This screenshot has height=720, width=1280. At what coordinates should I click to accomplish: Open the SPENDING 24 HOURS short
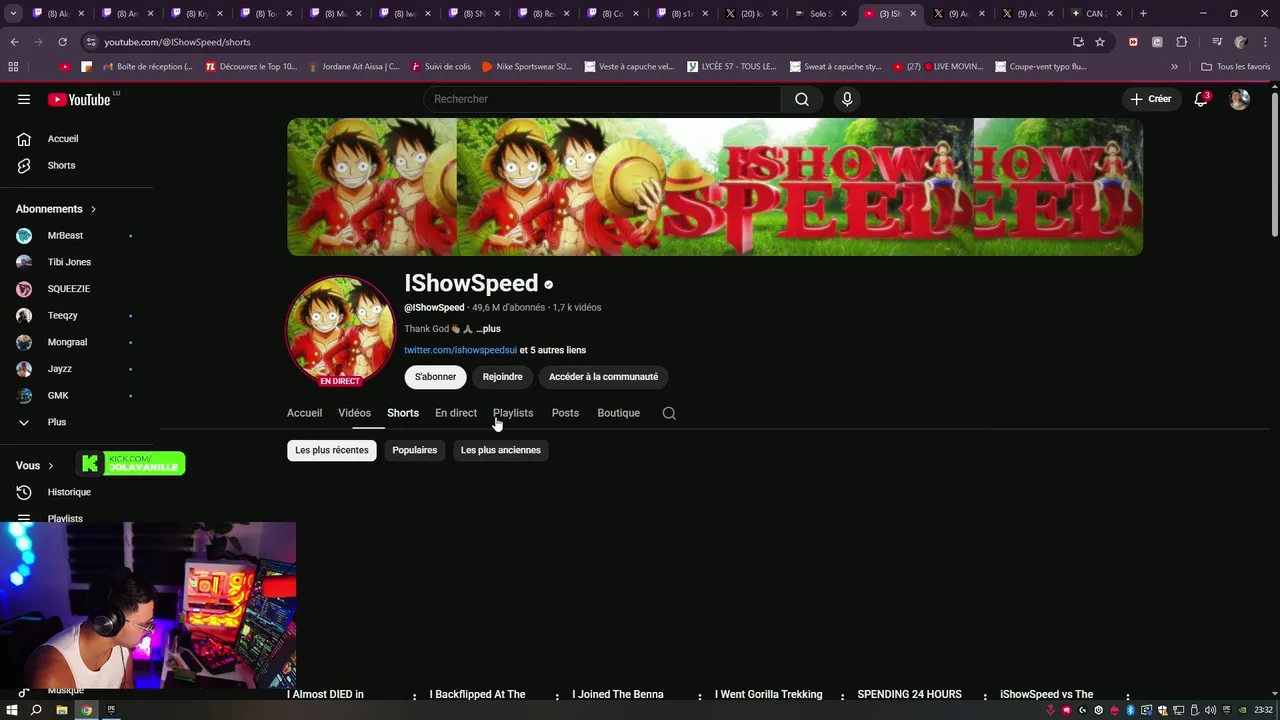tap(909, 694)
